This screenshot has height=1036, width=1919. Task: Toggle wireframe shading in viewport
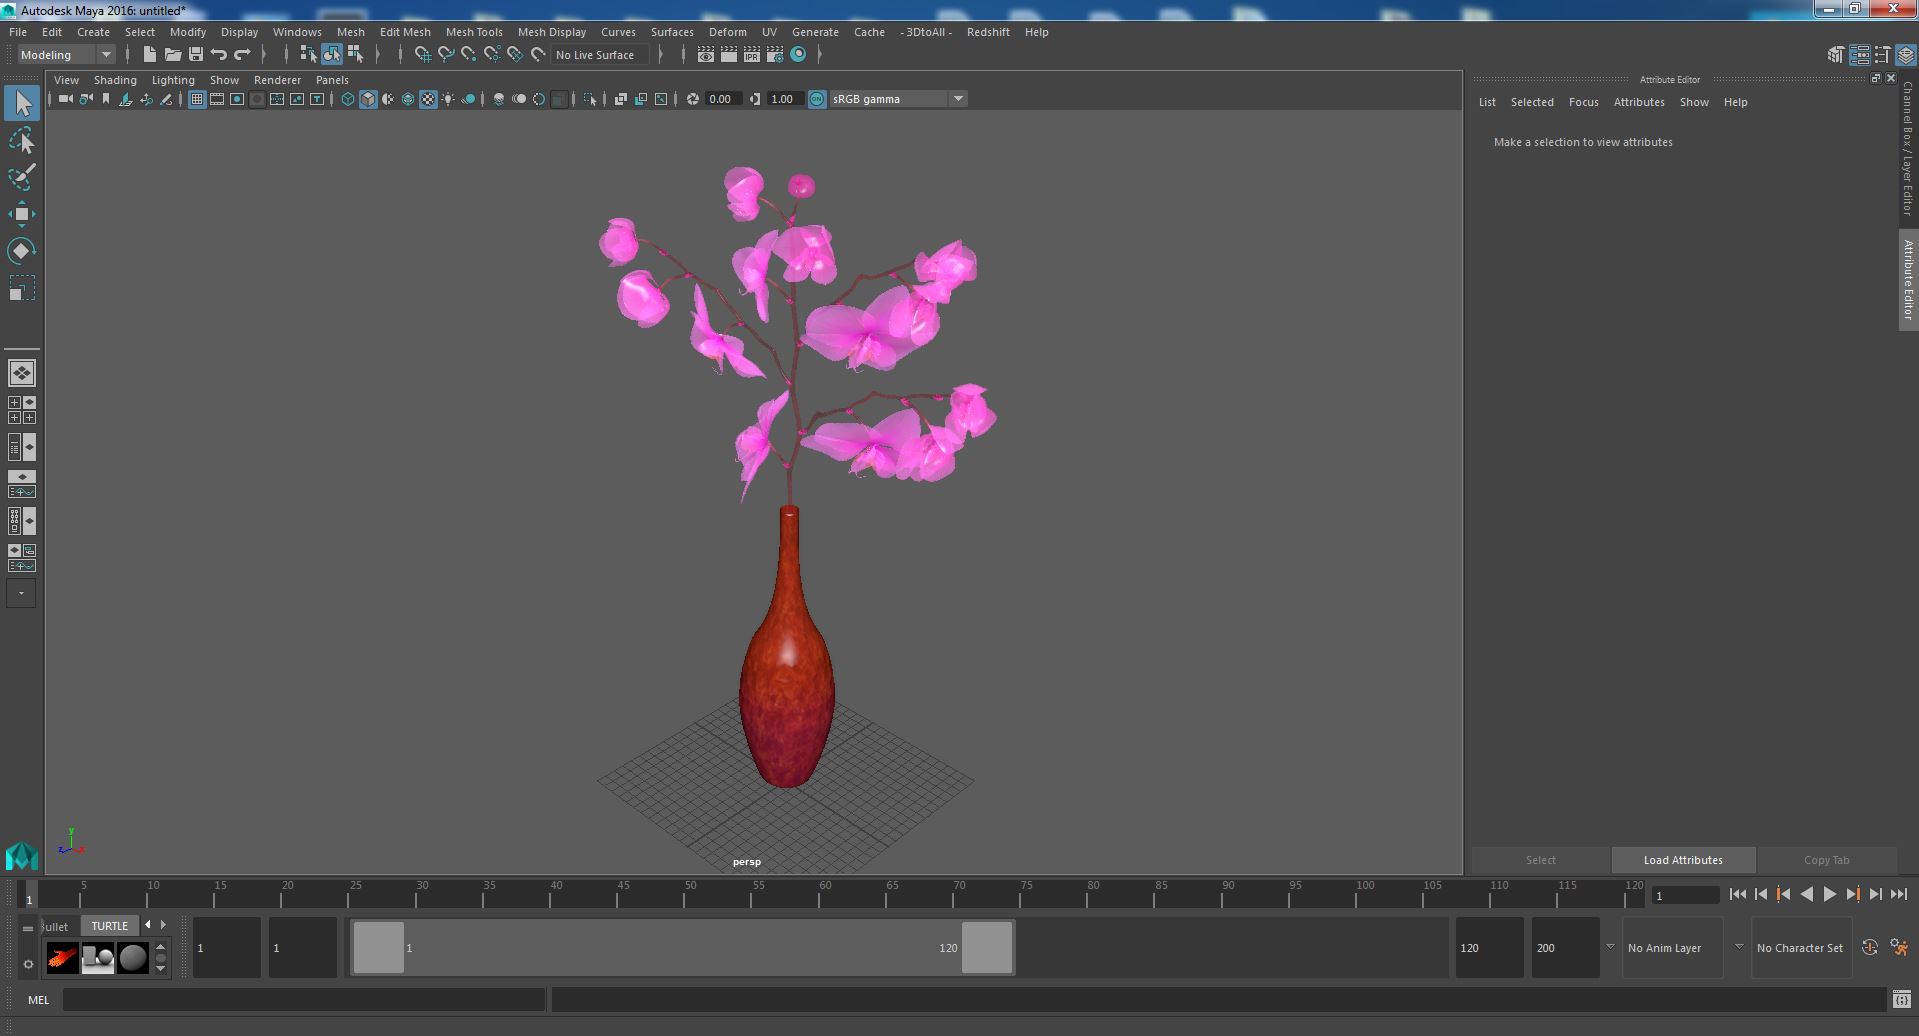click(347, 98)
